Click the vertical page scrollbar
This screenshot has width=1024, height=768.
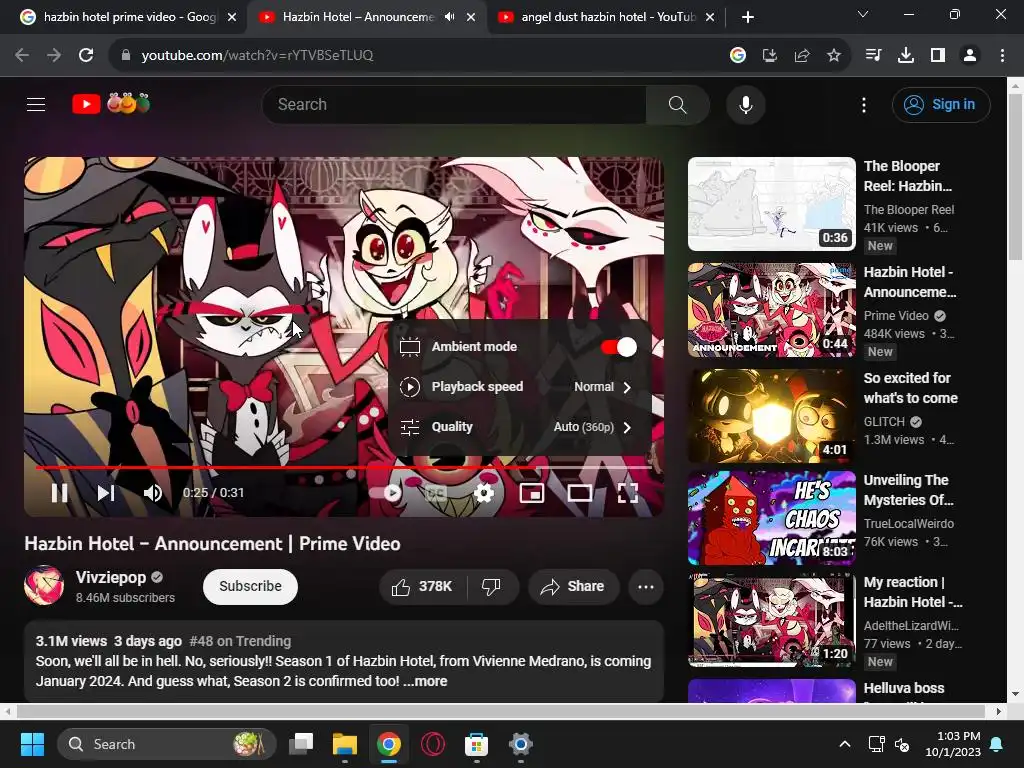pyautogui.click(x=1016, y=176)
